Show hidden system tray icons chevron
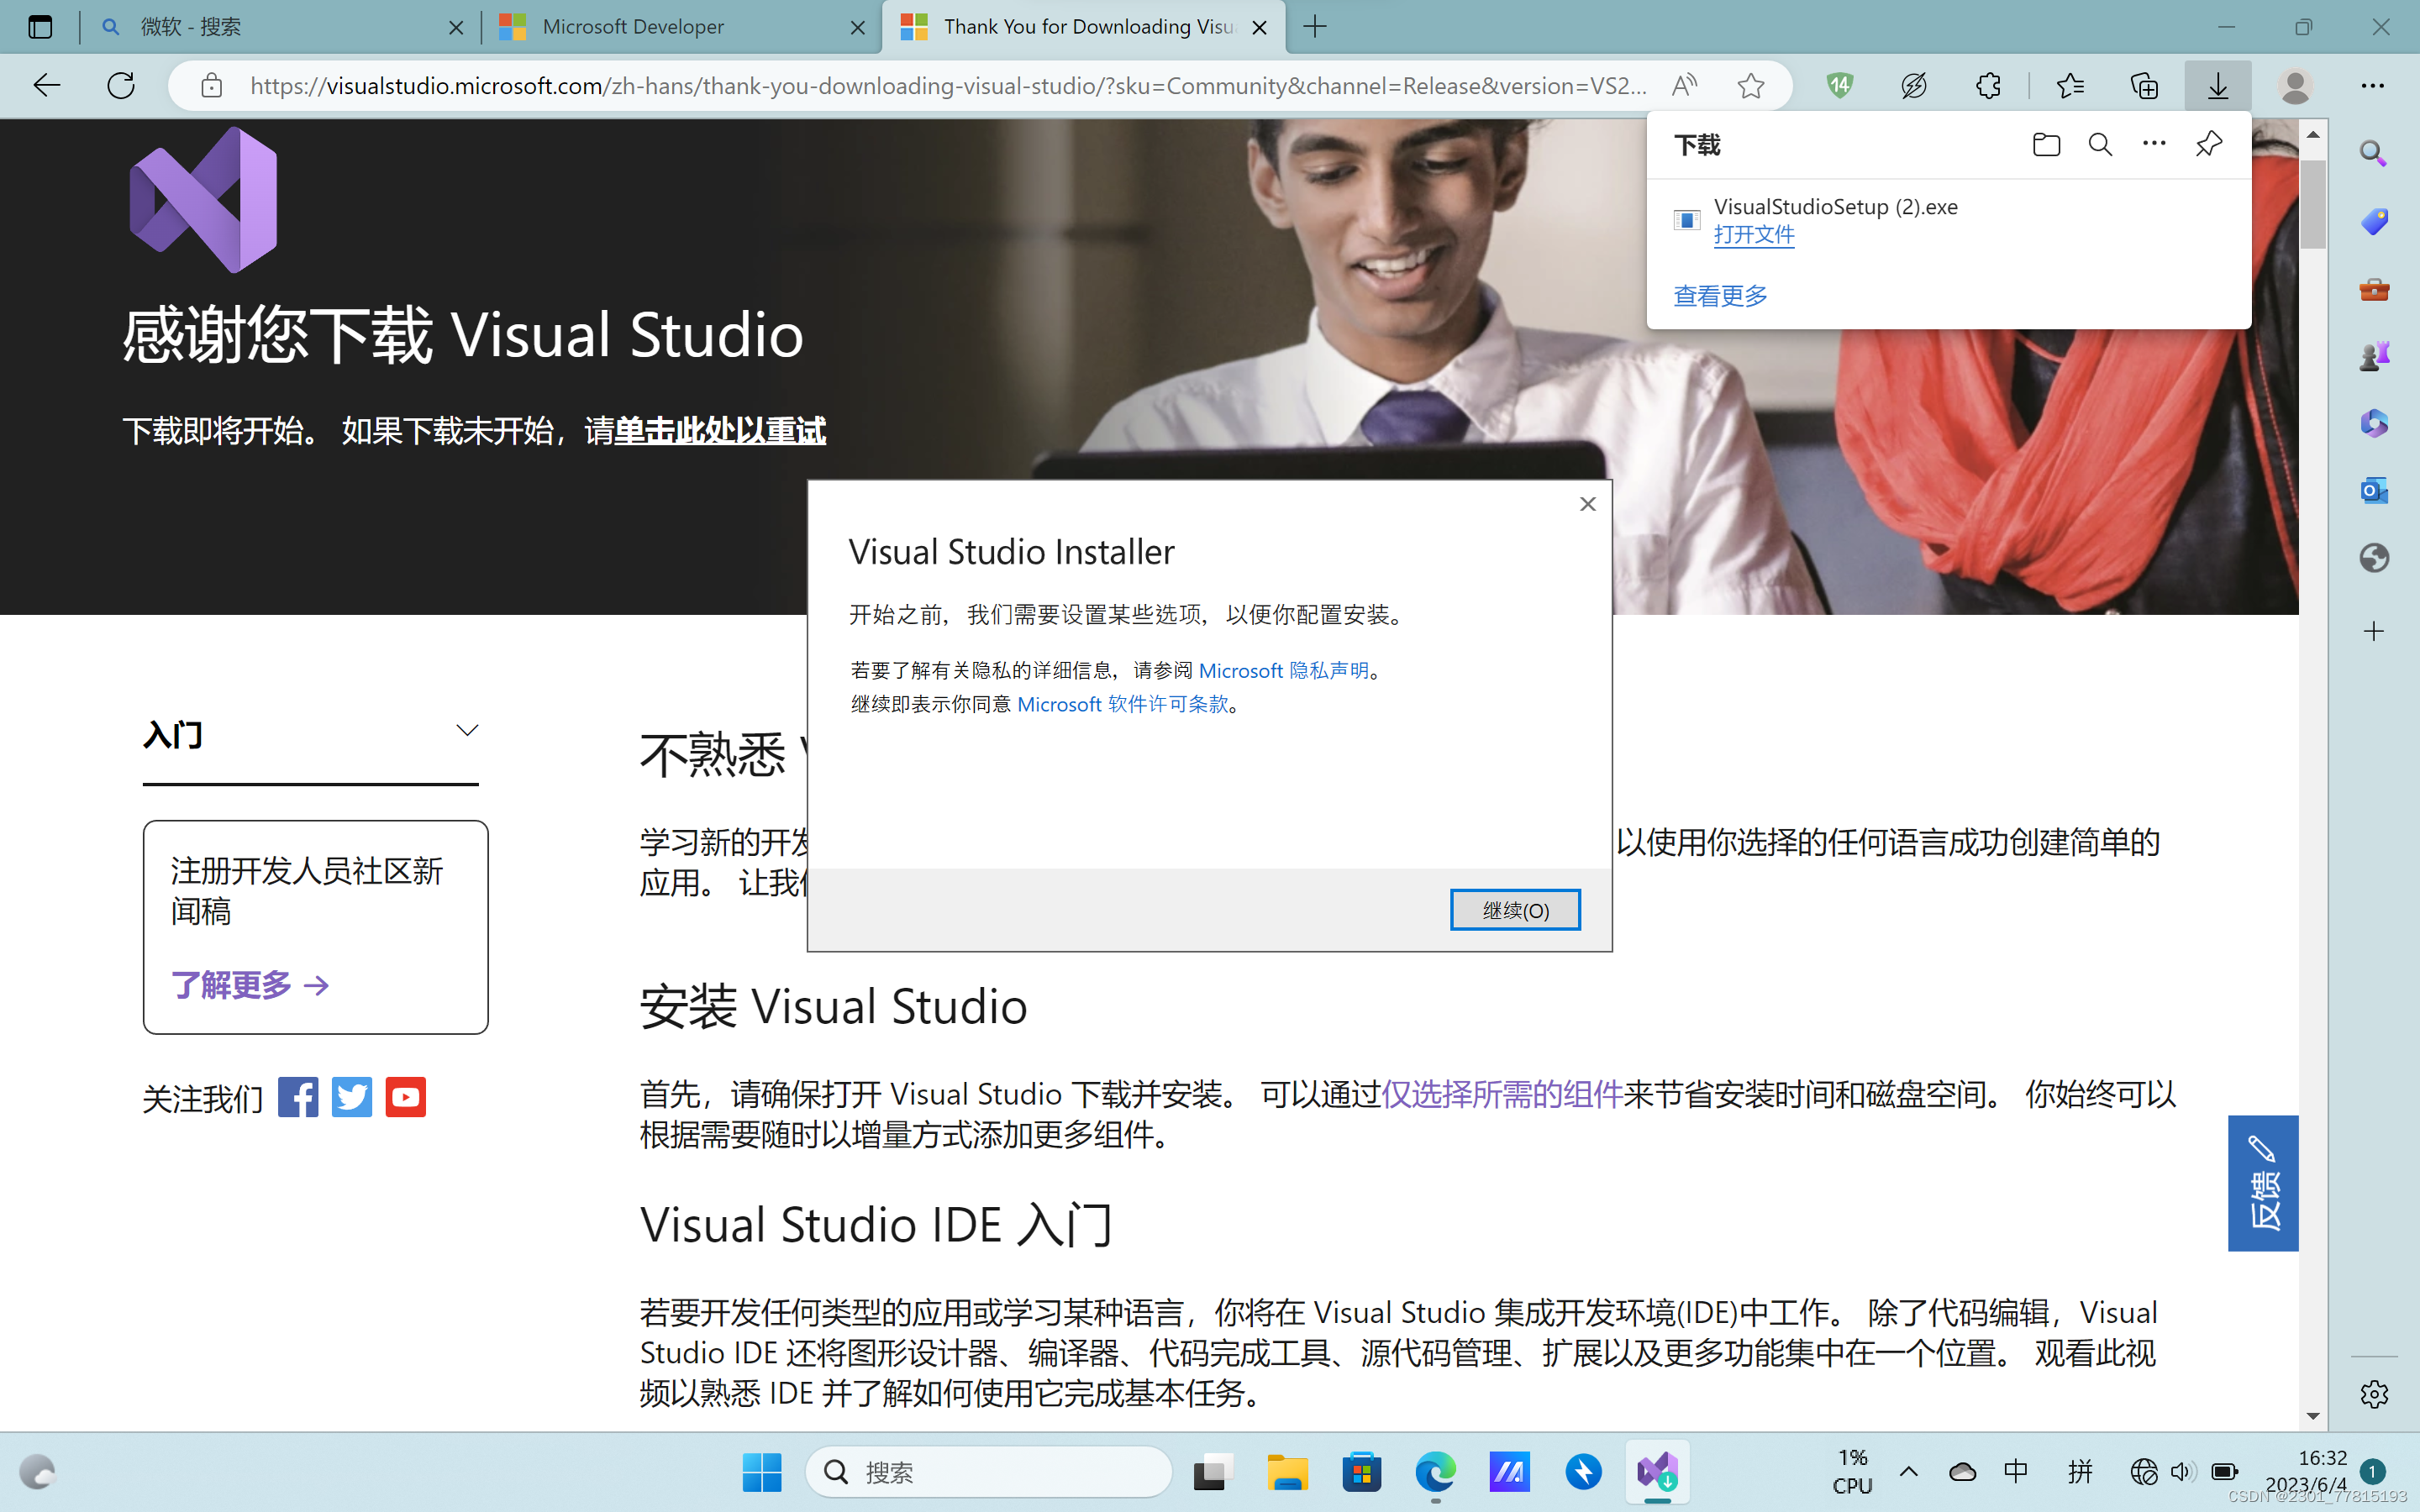2420x1512 pixels. (1908, 1471)
